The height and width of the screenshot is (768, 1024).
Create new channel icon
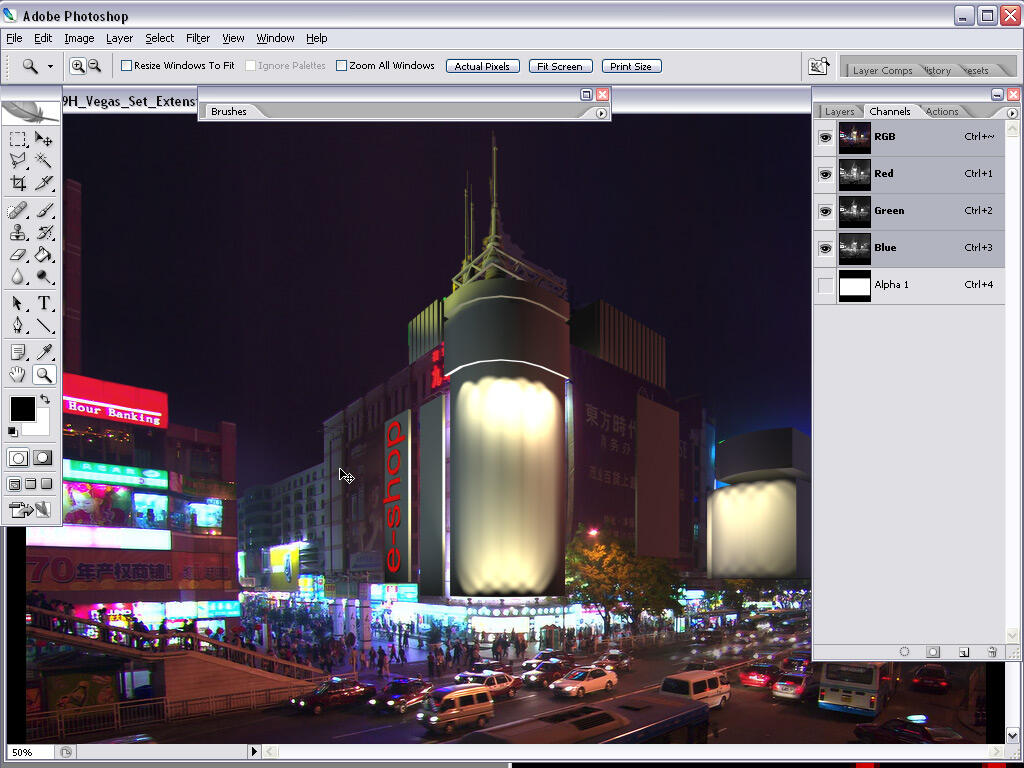point(963,652)
